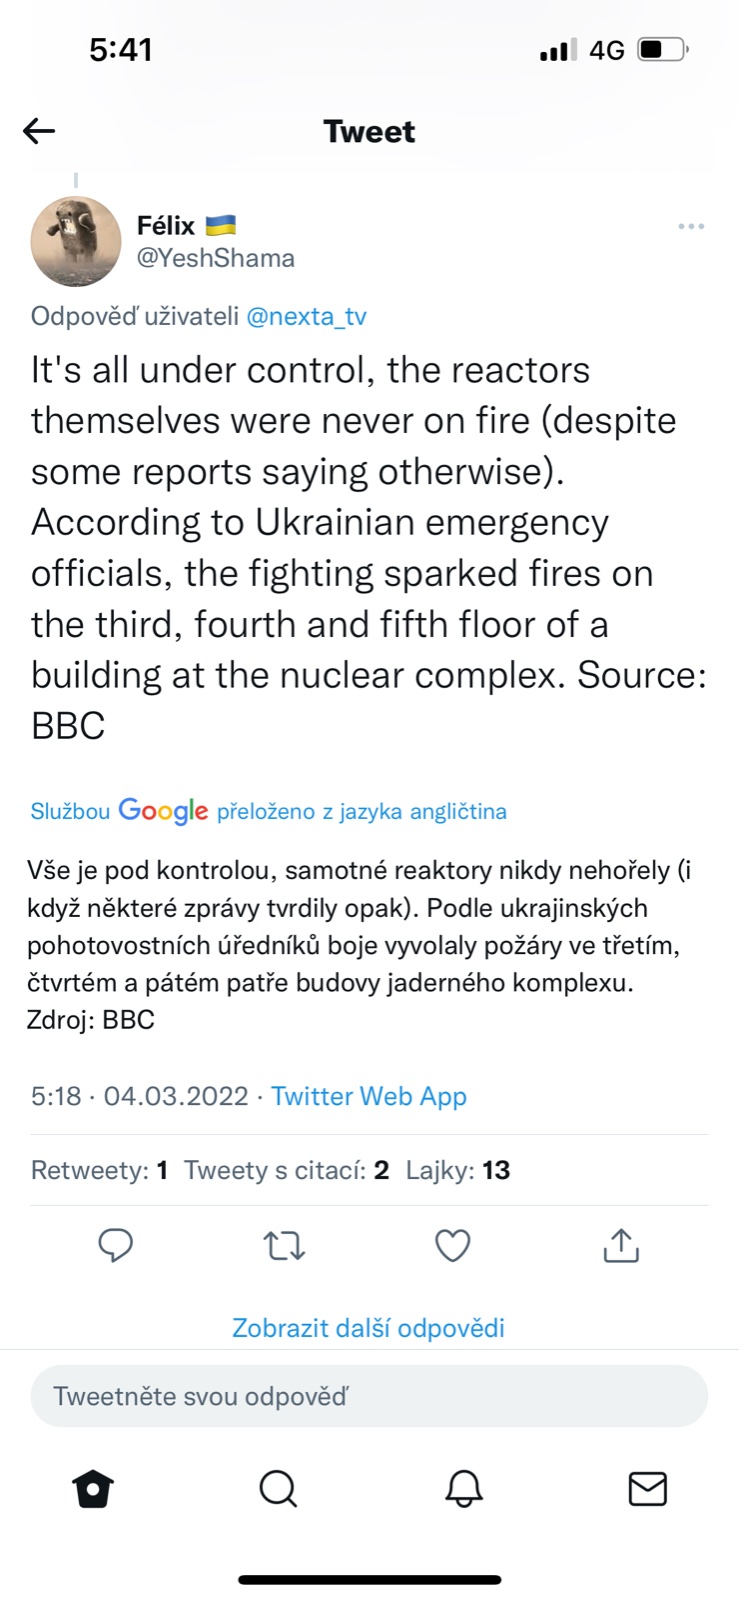
Task: Show more replies via Zobrazit další odpovědi
Action: (368, 1328)
